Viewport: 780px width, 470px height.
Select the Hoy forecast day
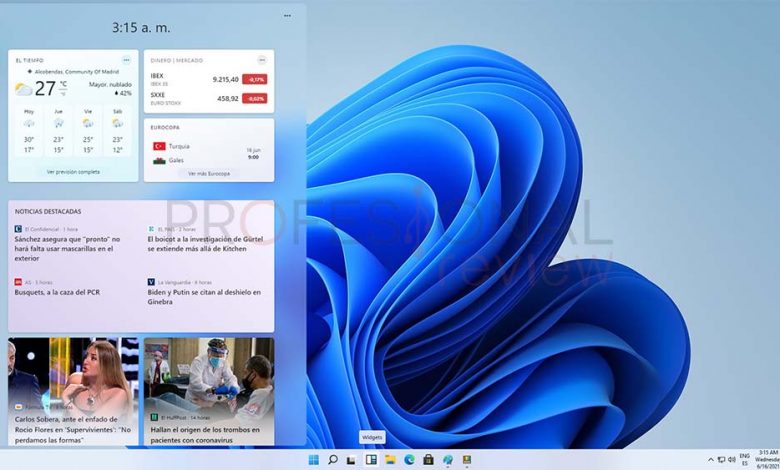point(29,130)
